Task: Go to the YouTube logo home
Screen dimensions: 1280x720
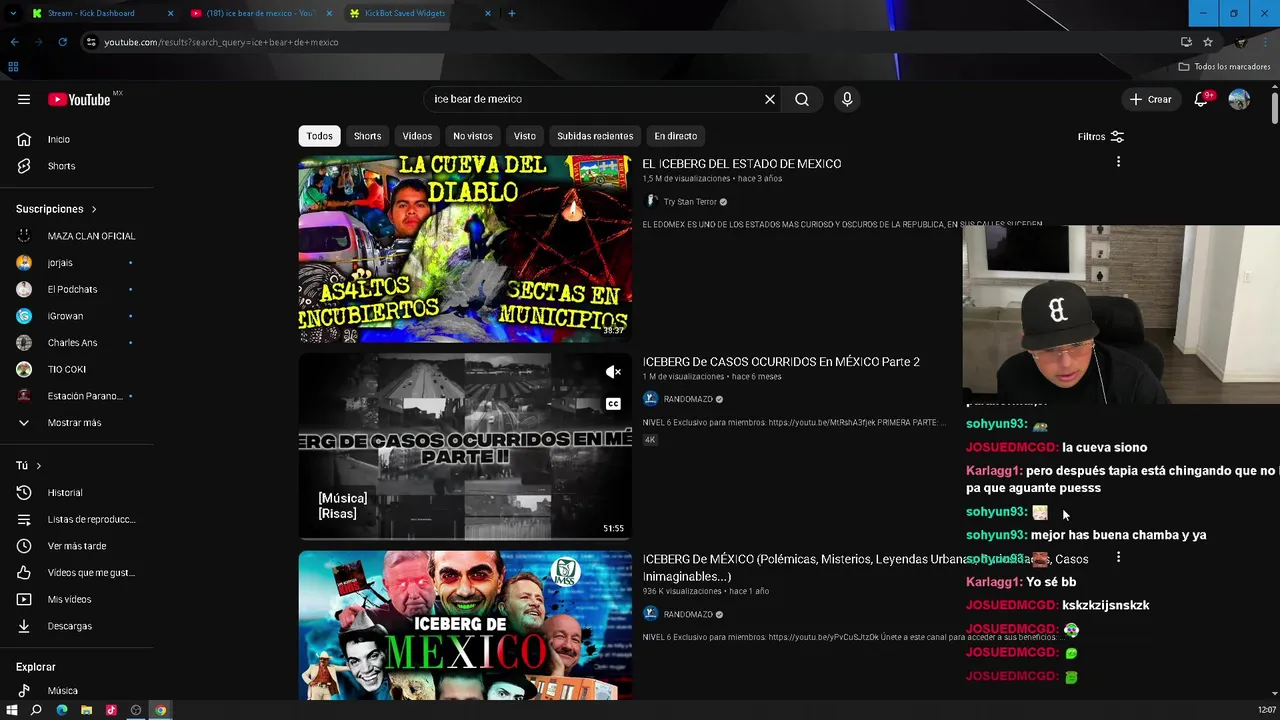Action: point(79,99)
